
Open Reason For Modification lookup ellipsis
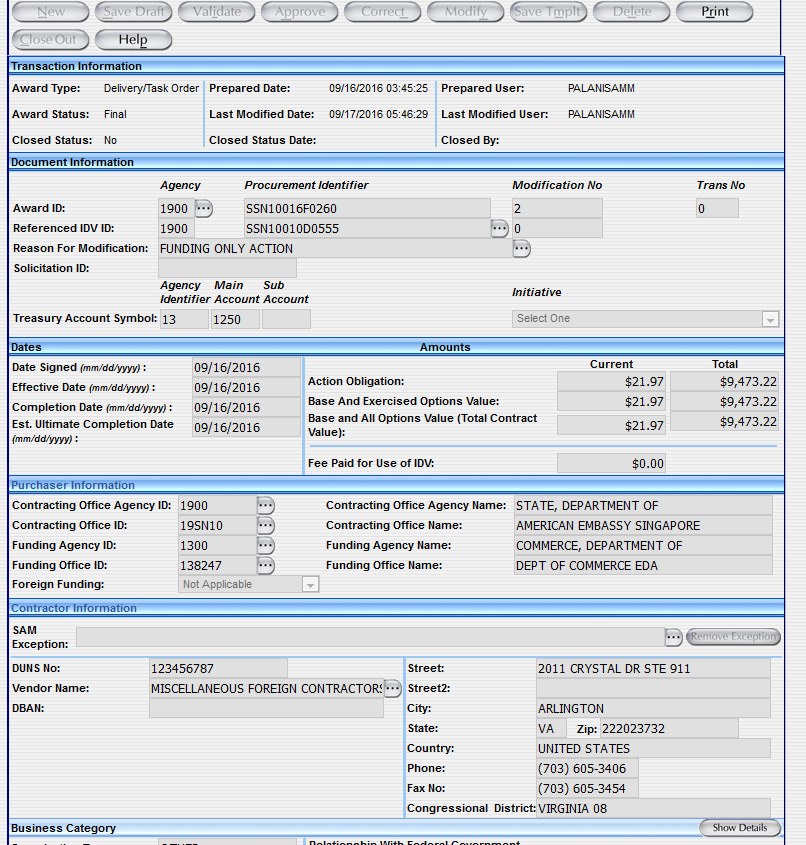[x=522, y=248]
